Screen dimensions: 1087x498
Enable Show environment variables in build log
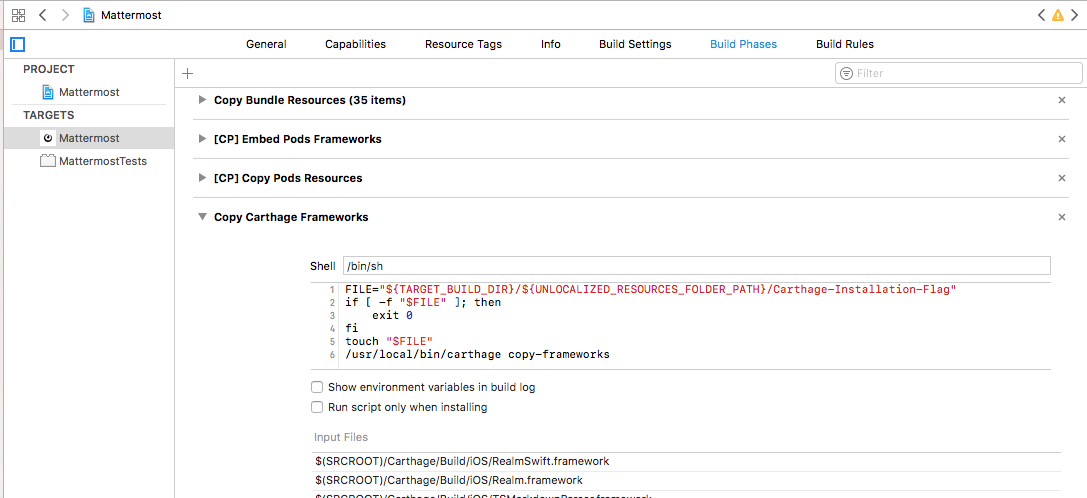317,387
